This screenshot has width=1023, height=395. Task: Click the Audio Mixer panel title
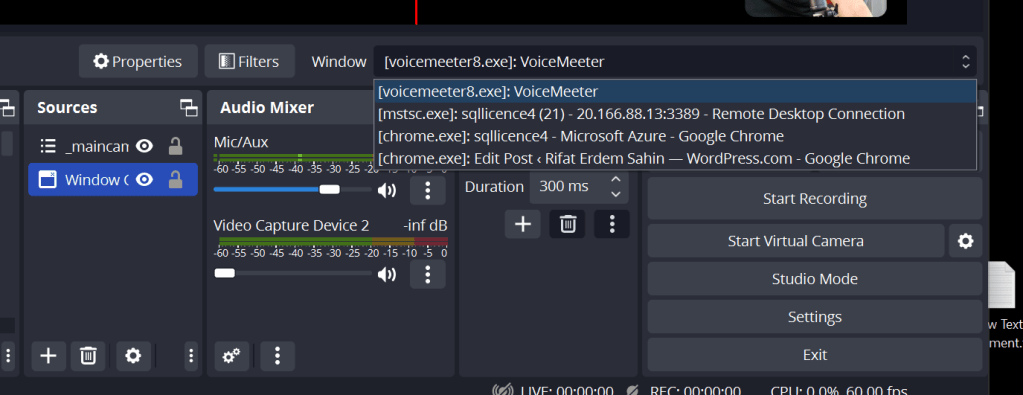click(267, 108)
